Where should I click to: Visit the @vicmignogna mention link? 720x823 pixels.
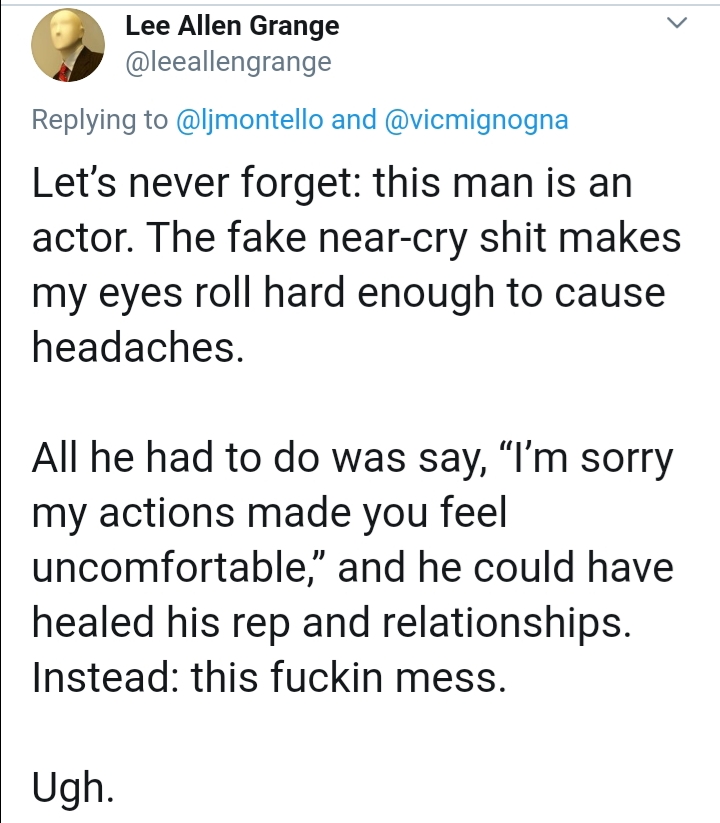pos(477,120)
